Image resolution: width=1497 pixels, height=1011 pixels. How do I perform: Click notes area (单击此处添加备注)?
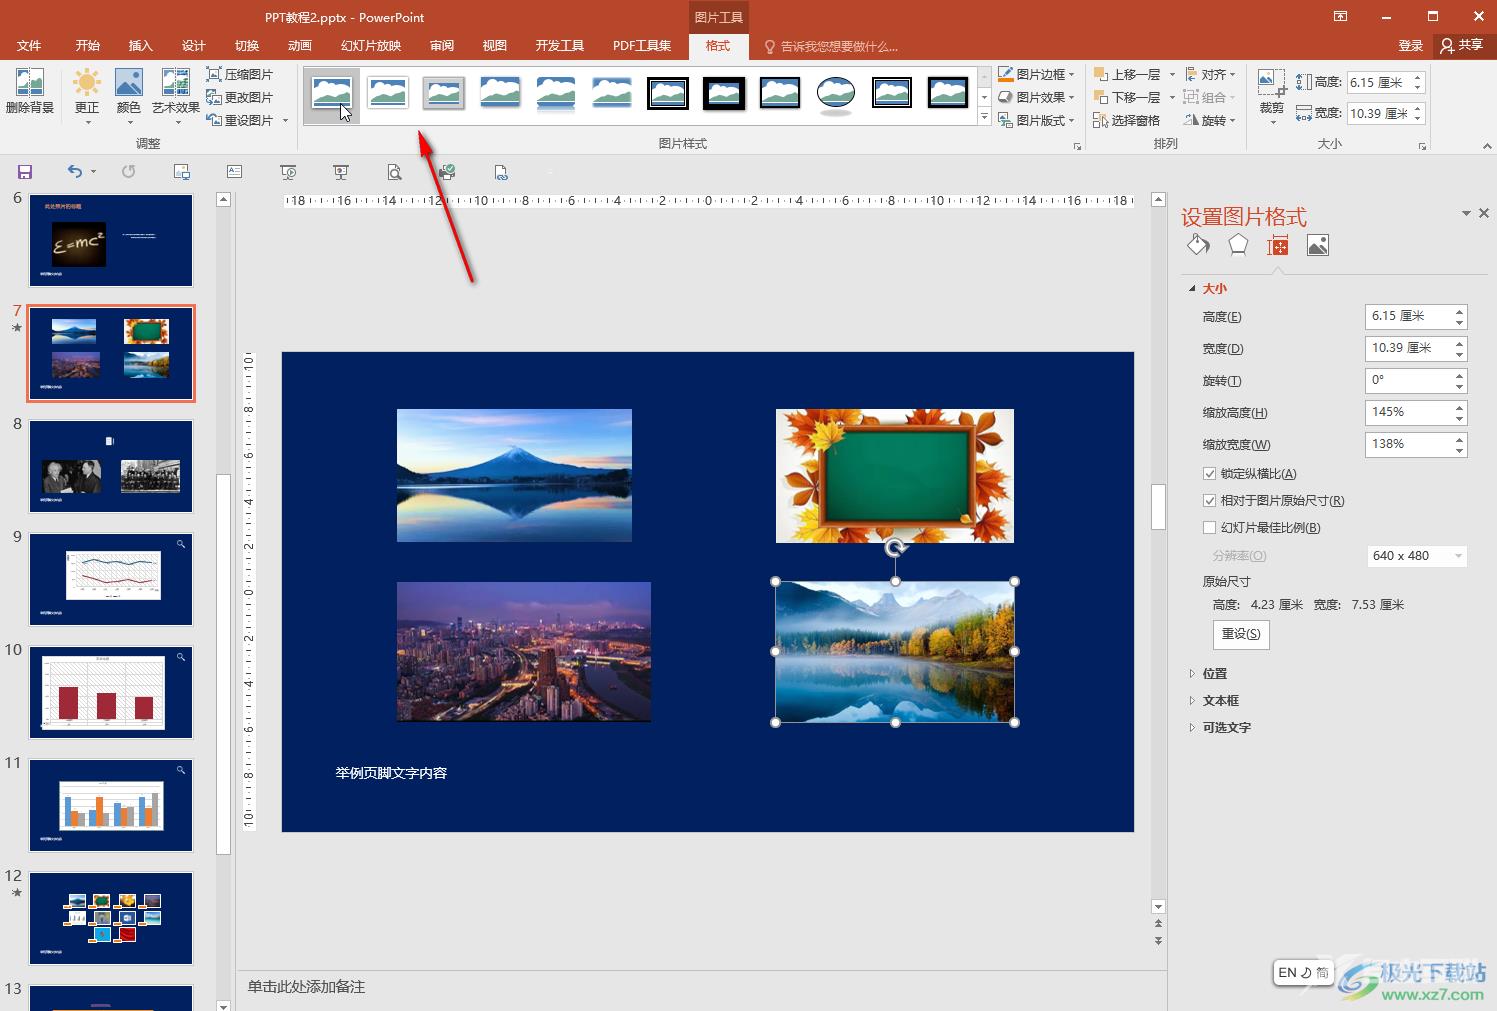pos(307,987)
